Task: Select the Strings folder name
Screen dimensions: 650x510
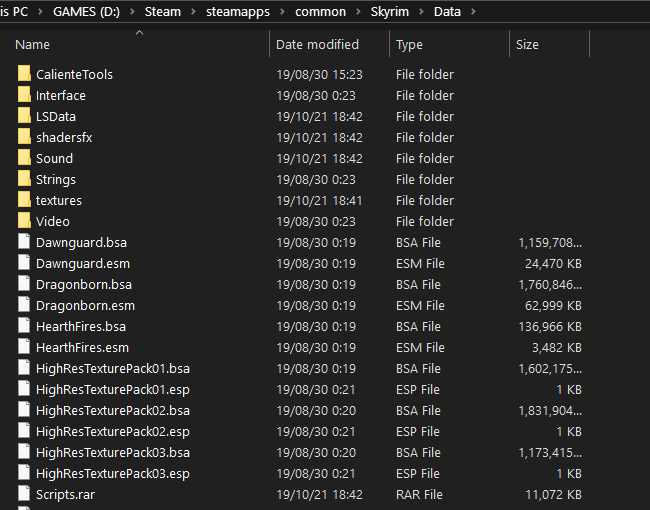Action: [x=56, y=180]
